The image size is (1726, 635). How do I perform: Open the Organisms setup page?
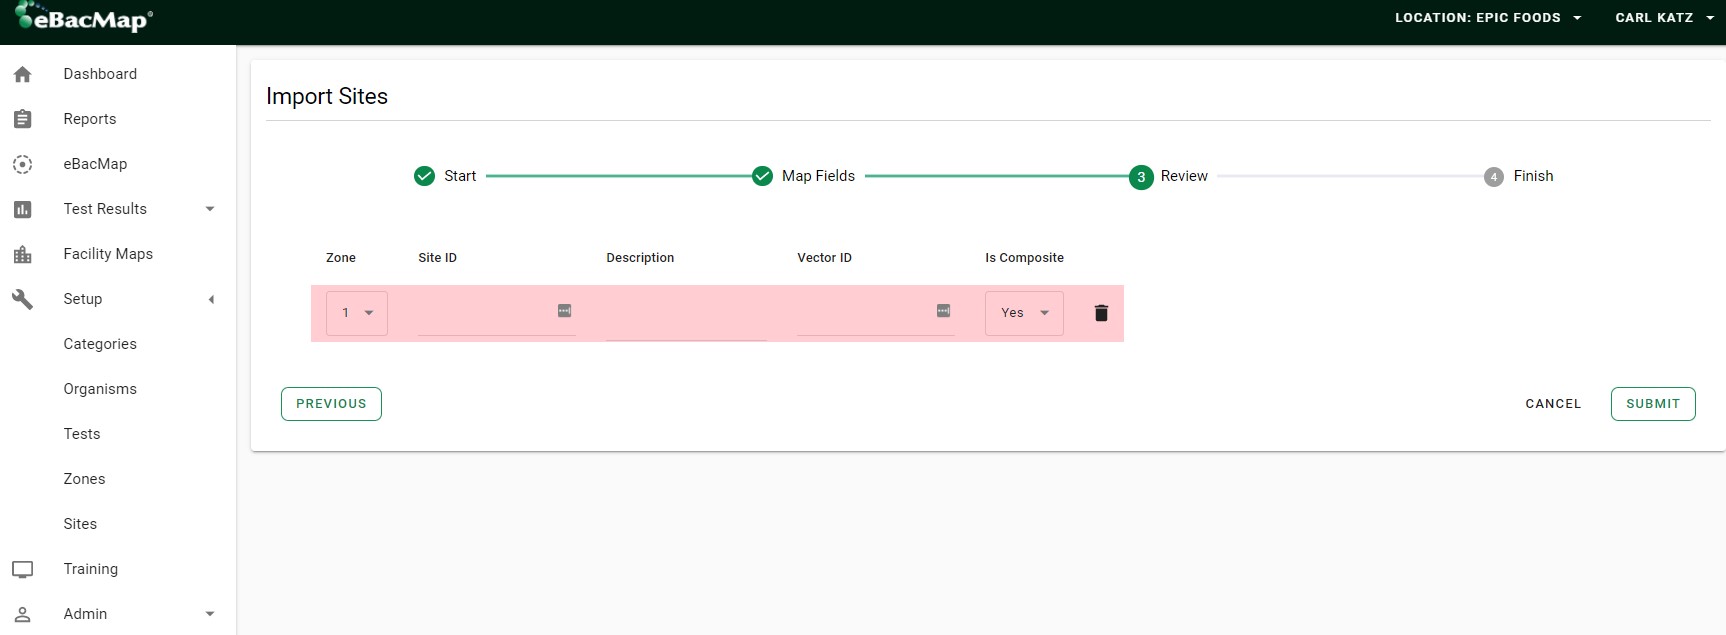point(100,389)
